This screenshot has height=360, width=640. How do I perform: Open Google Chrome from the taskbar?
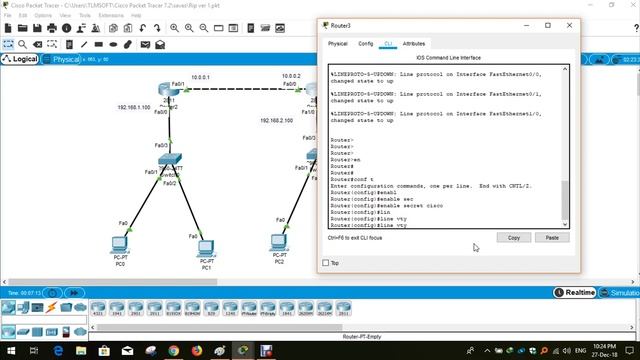pos(174,351)
